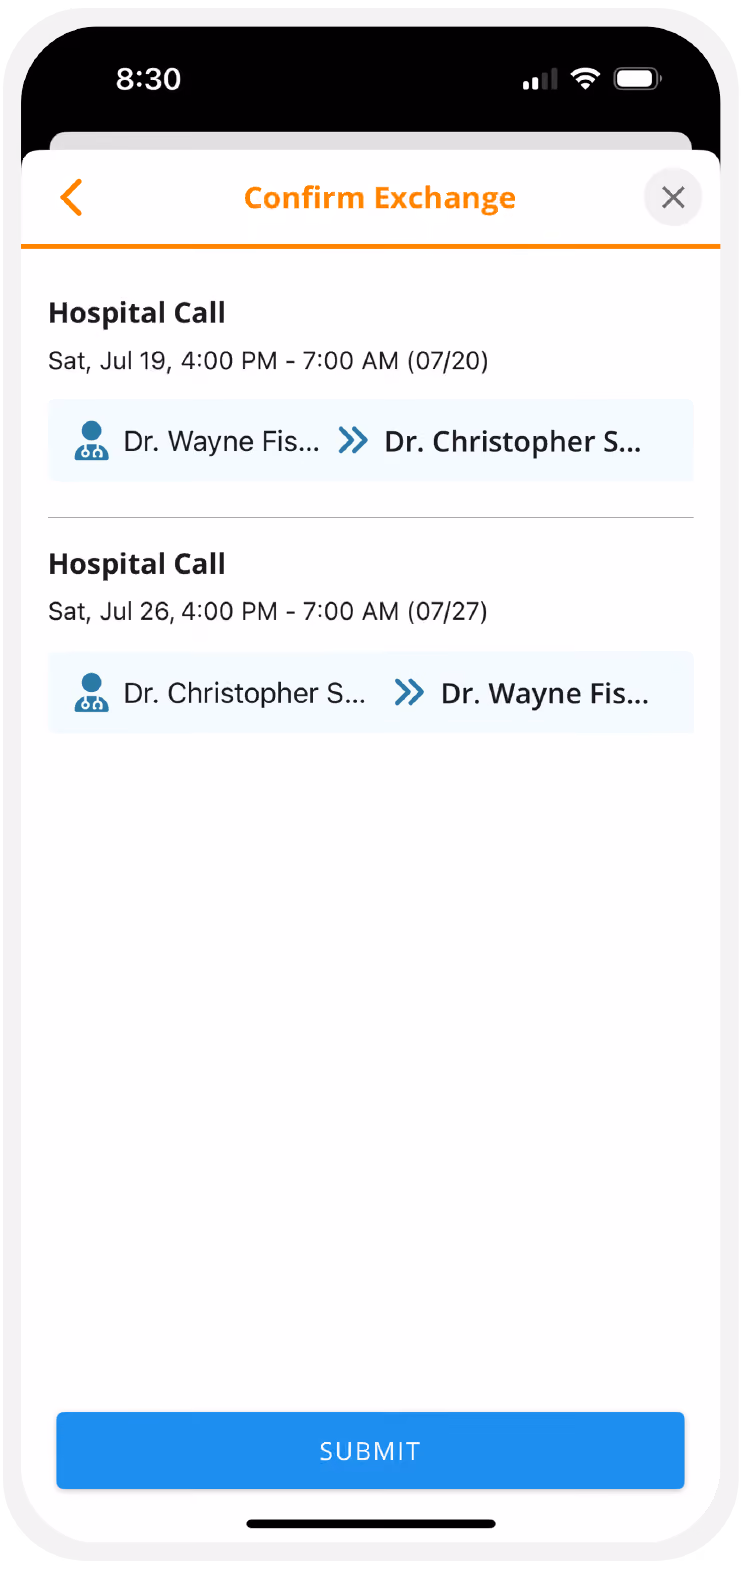Viewport: 741px width, 1569px height.
Task: Click the doctor icon beside Dr. Wayne Fis...
Action: point(91,441)
